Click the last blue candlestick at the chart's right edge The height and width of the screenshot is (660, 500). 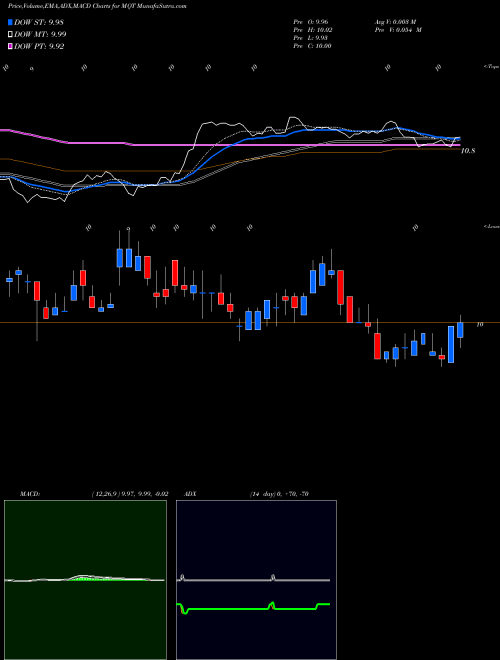[x=460, y=330]
